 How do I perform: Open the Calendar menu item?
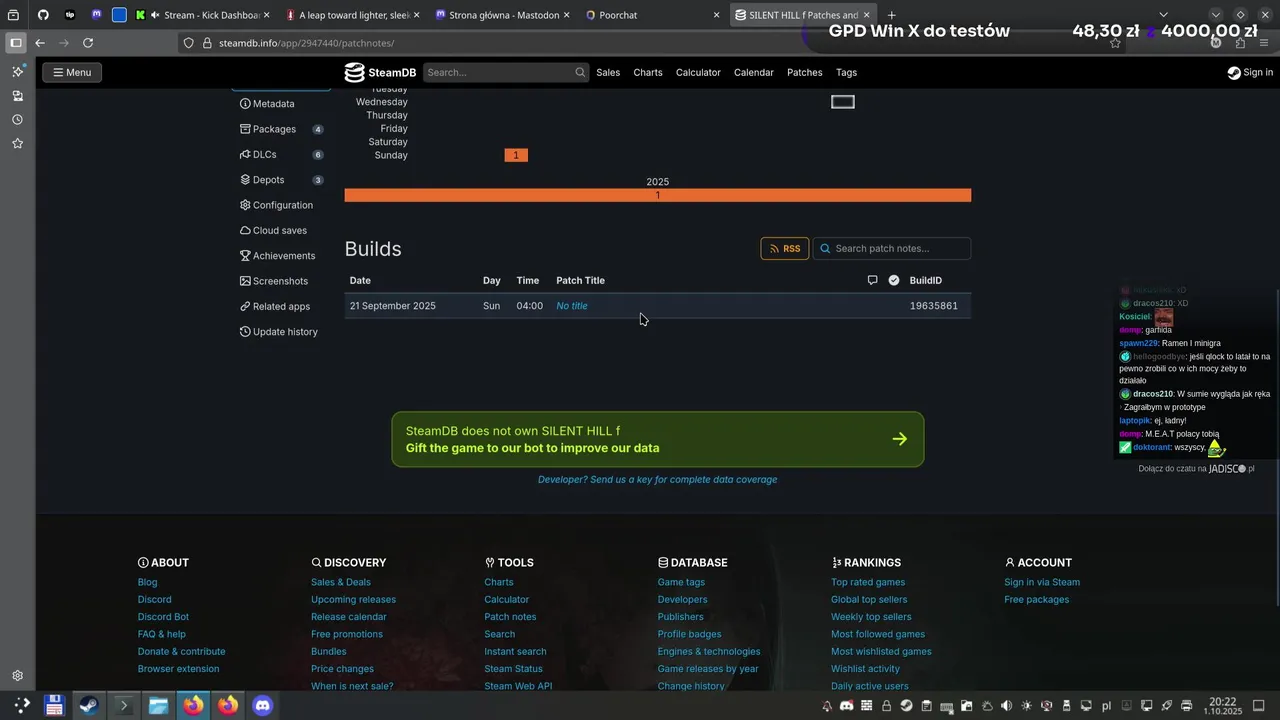point(754,72)
